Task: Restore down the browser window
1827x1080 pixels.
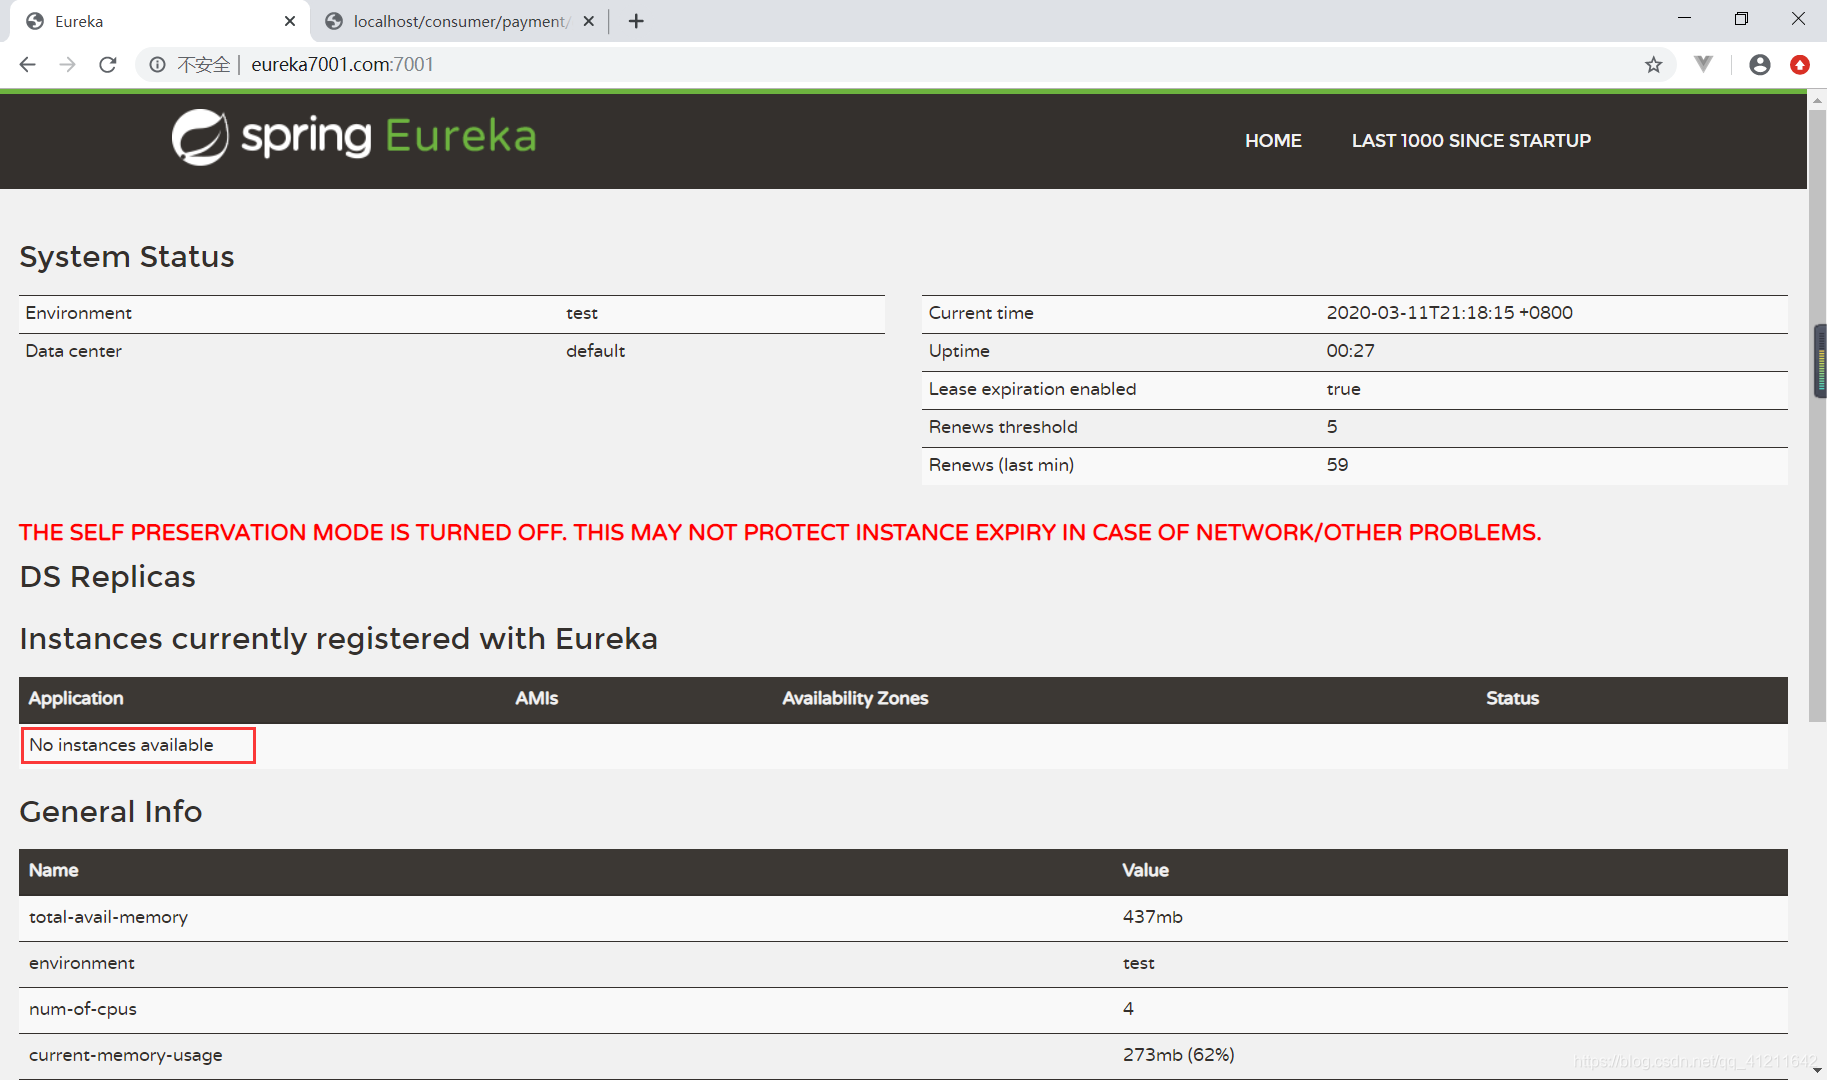Action: coord(1741,18)
